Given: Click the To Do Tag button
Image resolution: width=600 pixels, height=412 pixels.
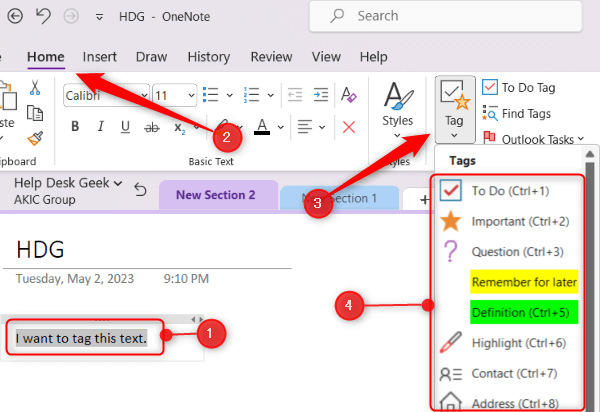Looking at the screenshot, I should [519, 88].
